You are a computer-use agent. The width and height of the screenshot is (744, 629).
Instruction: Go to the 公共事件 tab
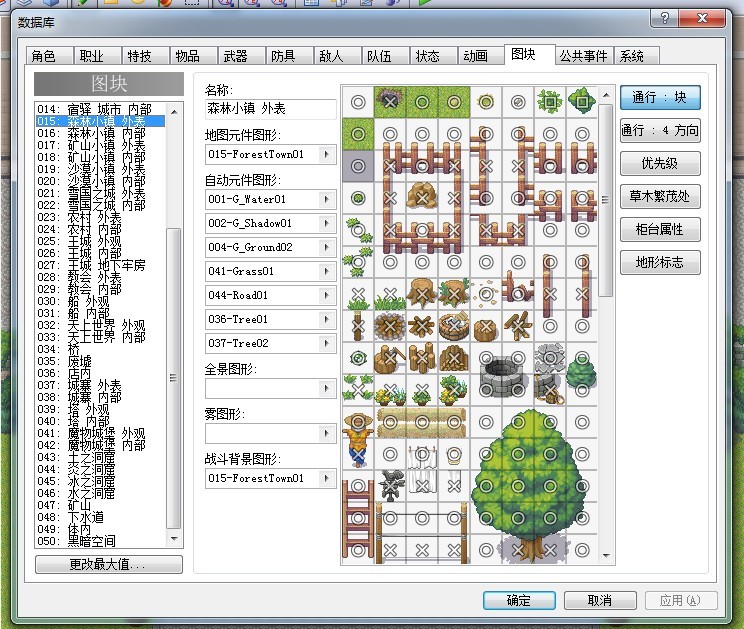[x=584, y=56]
